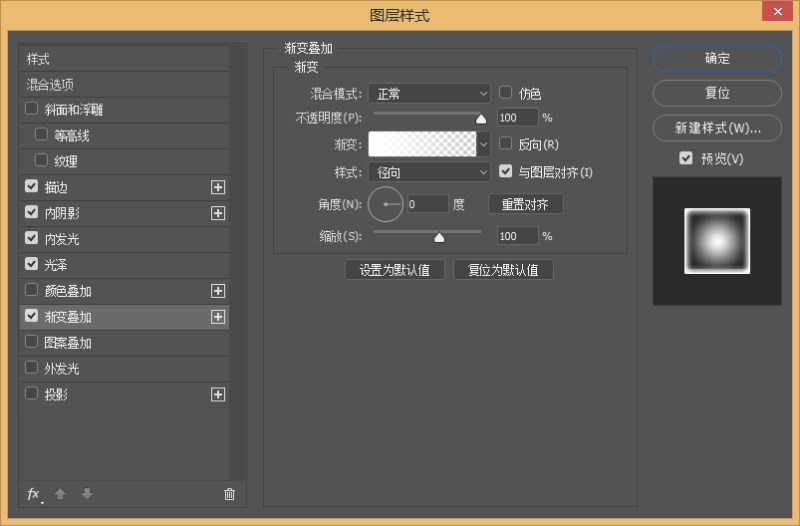
Task: Open the fx effects menu icon
Action: 34,494
